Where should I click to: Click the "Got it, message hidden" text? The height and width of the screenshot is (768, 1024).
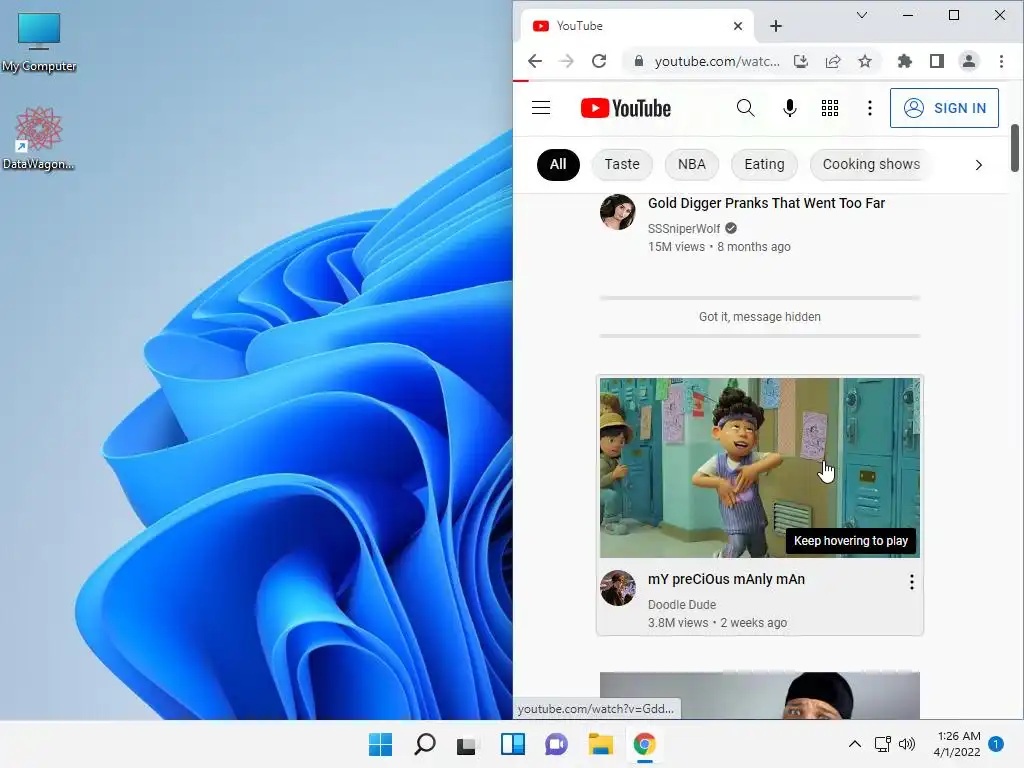click(x=760, y=317)
